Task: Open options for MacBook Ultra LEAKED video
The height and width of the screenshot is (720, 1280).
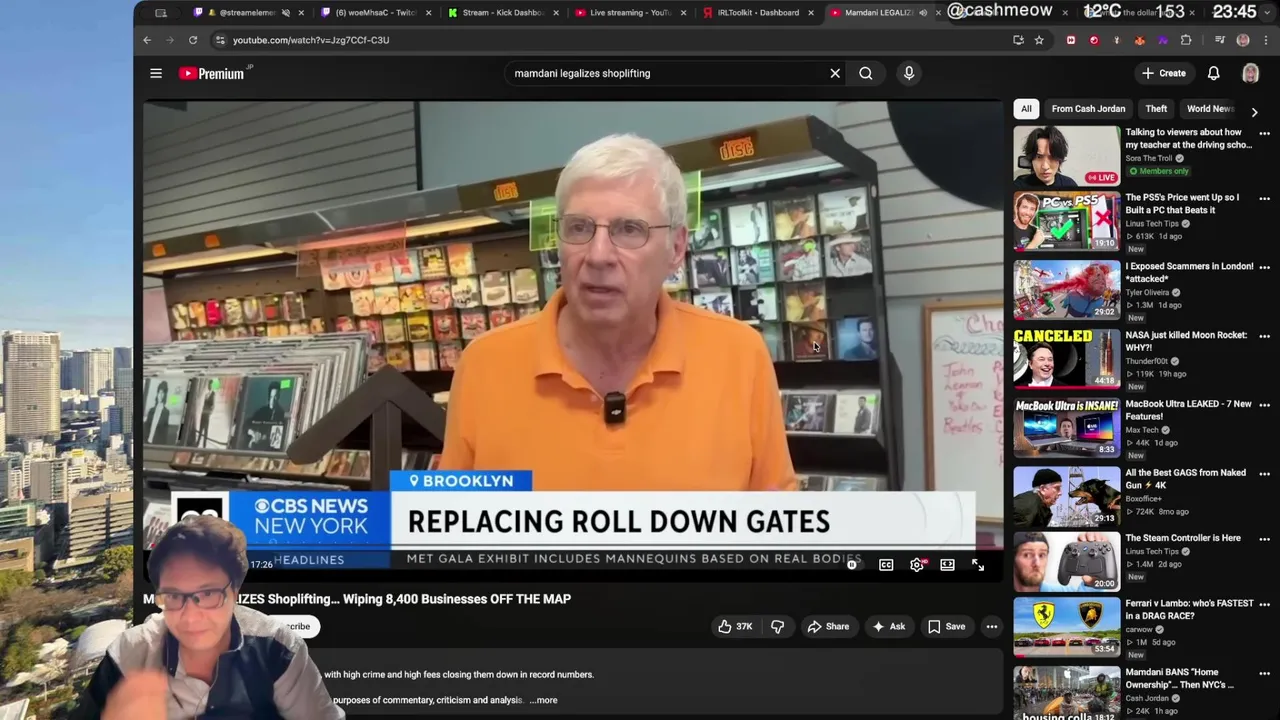Action: tap(1264, 405)
